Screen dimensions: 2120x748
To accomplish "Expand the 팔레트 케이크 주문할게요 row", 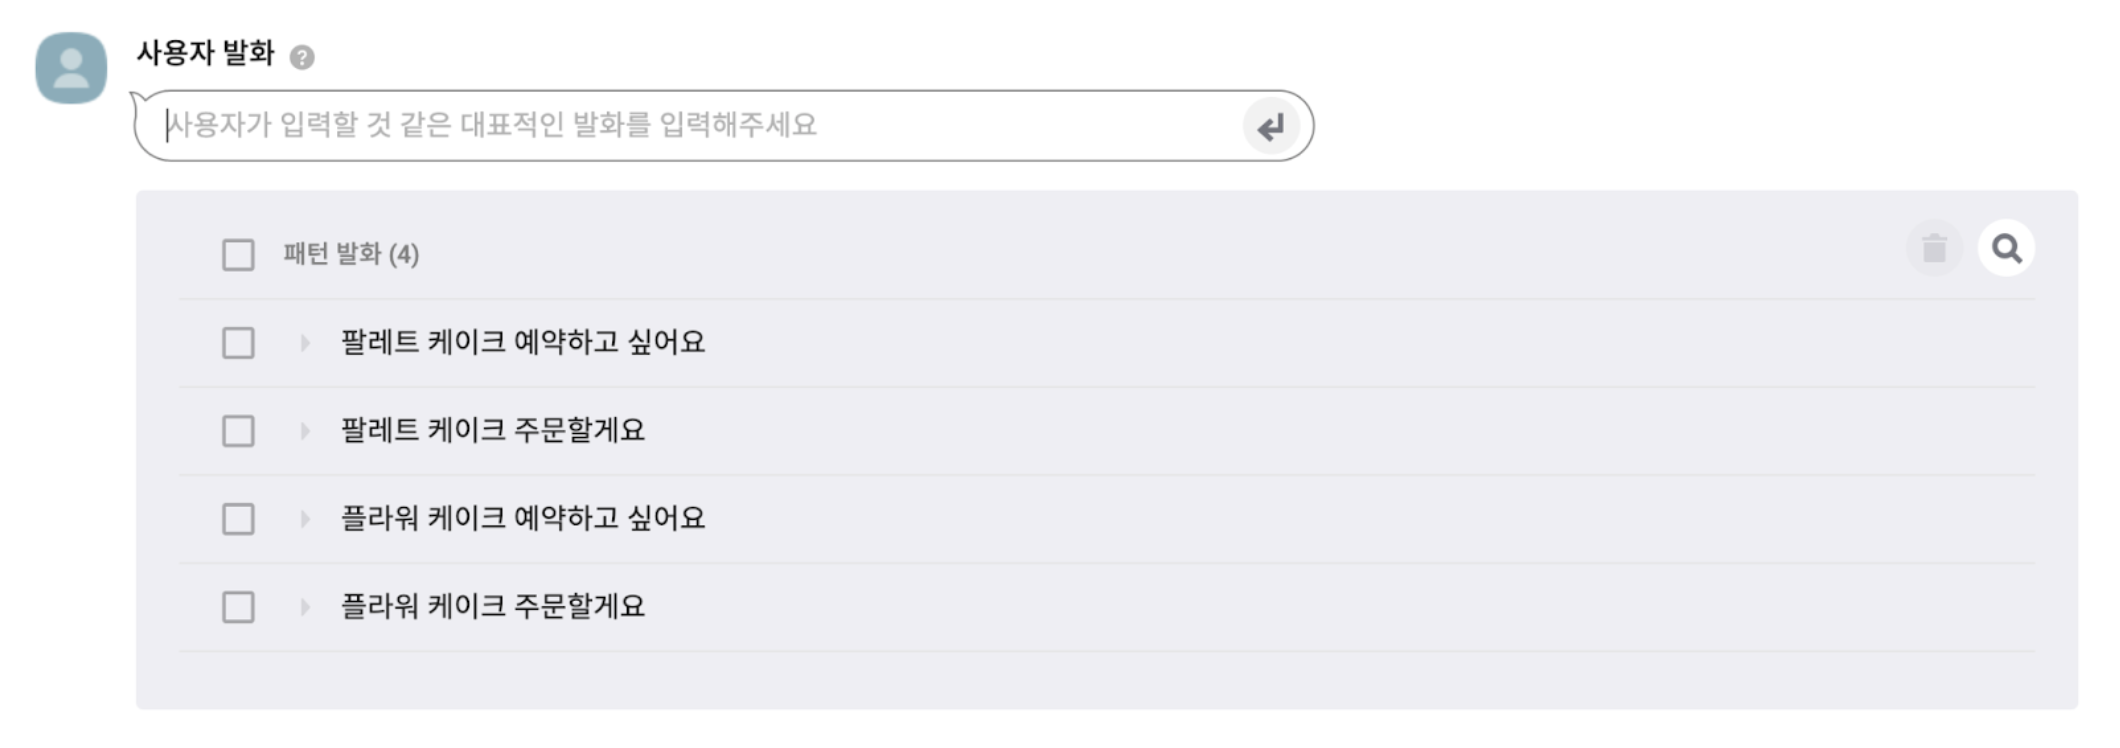I will [x=305, y=431].
